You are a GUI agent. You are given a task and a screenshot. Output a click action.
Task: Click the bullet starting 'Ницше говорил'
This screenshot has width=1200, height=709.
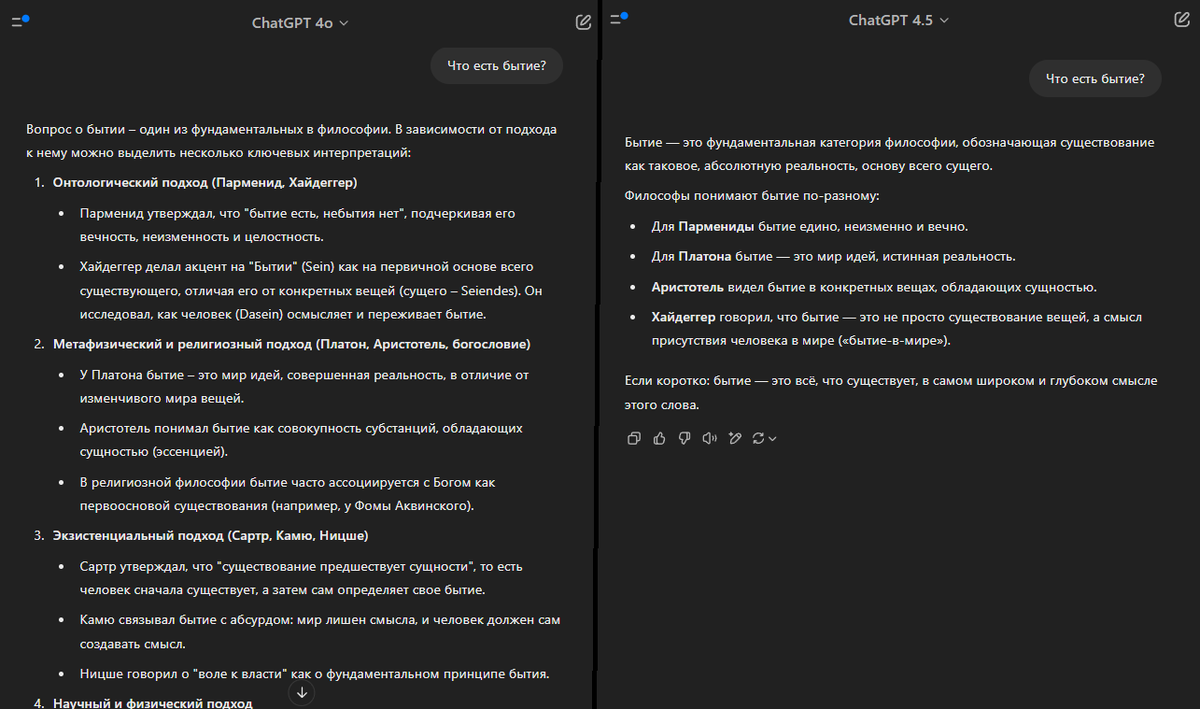click(314, 673)
